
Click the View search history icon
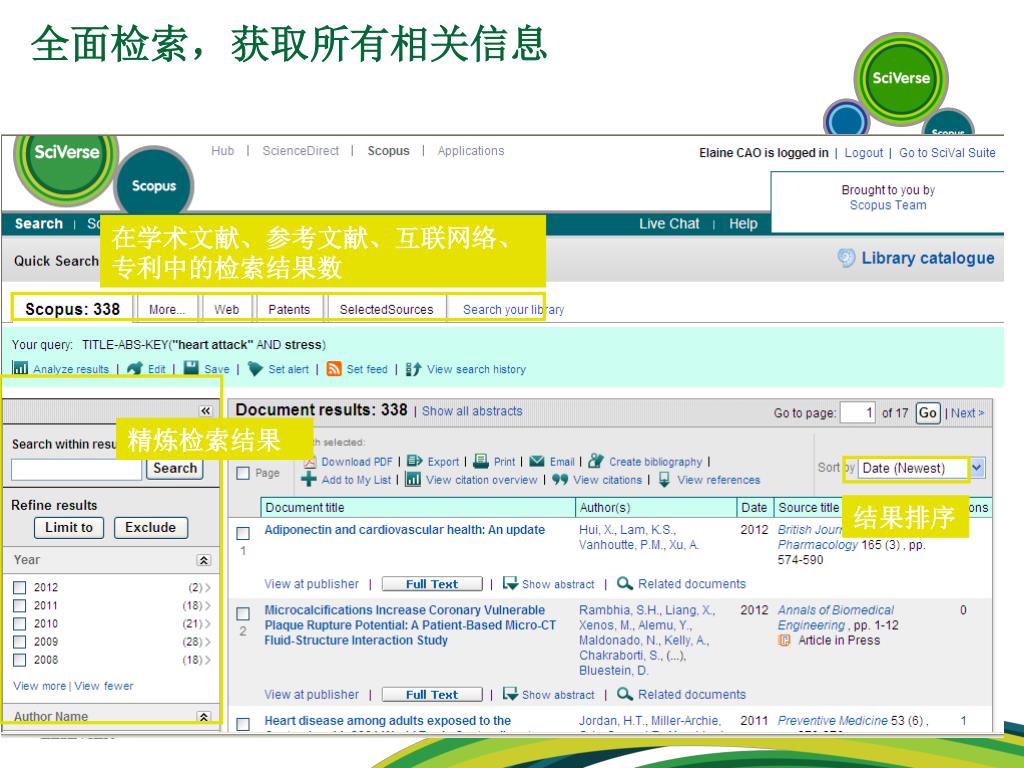413,369
